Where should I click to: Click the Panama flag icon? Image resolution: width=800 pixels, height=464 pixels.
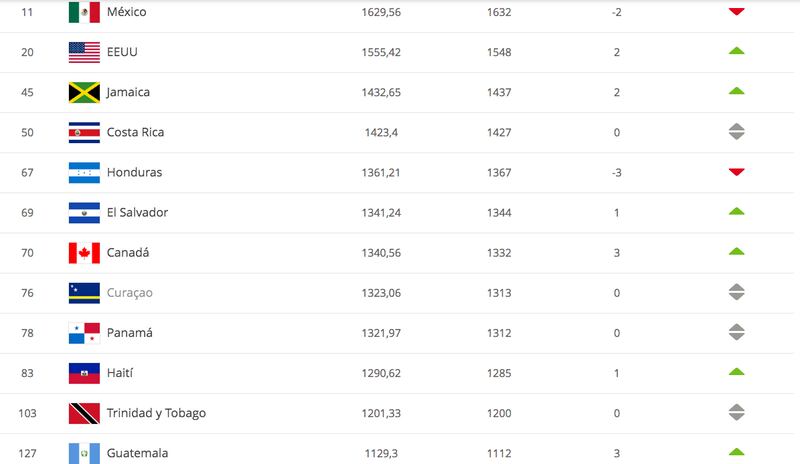pyautogui.click(x=84, y=333)
